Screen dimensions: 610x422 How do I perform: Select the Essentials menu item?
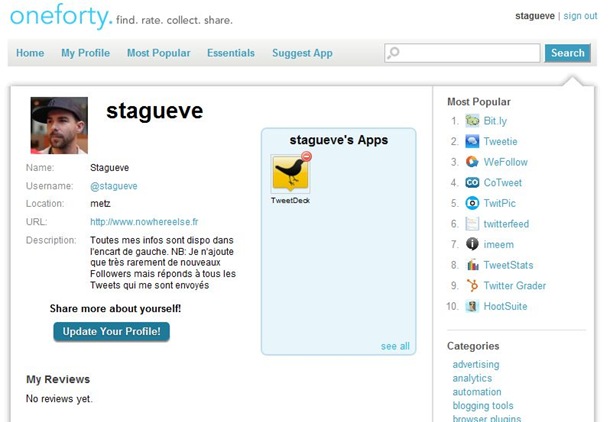coord(231,53)
